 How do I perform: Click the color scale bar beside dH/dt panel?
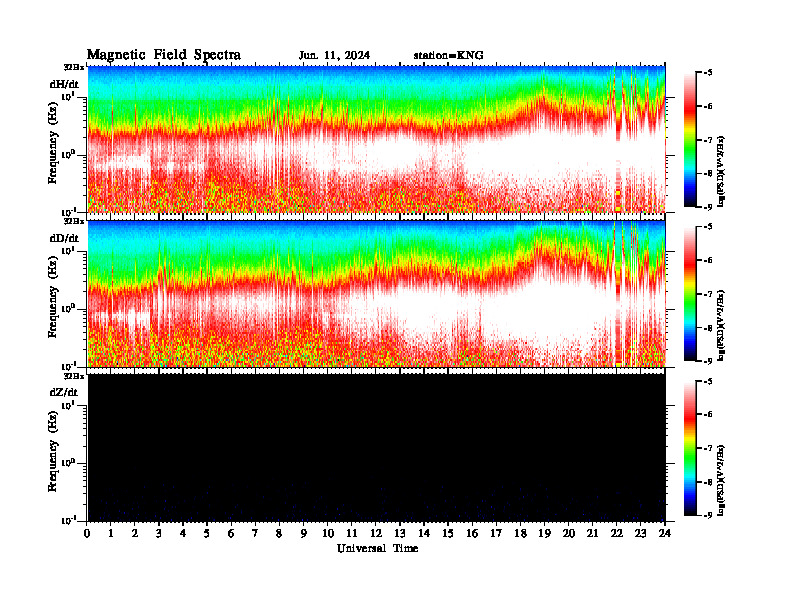point(690,140)
